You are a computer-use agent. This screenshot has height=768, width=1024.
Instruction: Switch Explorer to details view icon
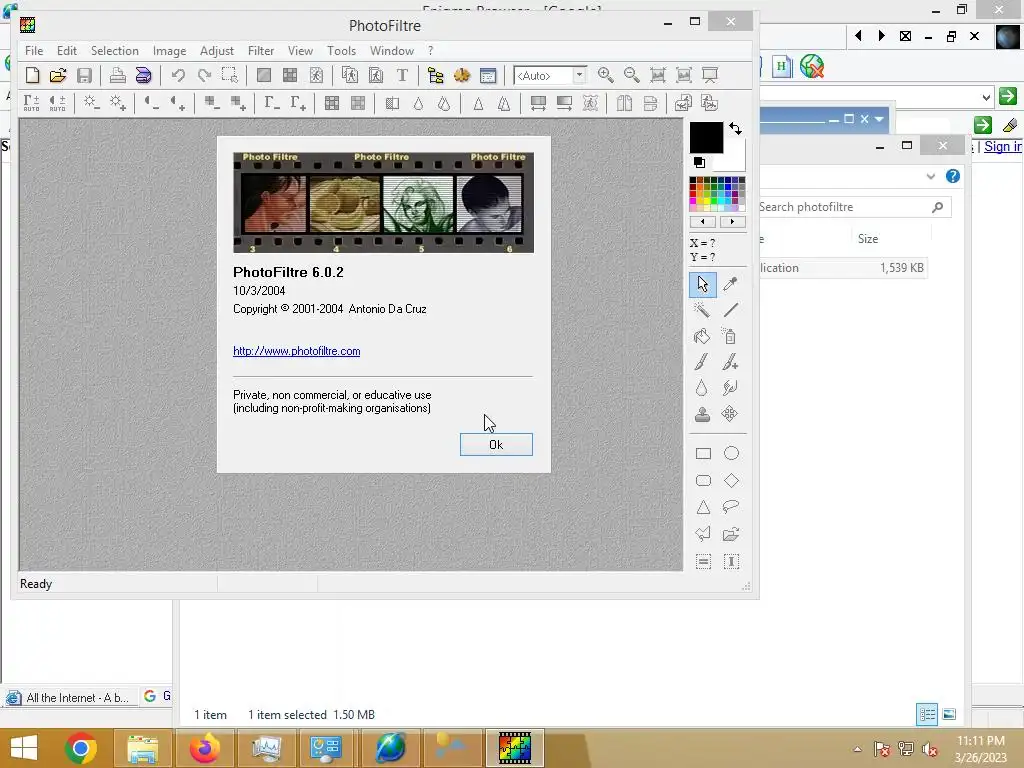927,714
